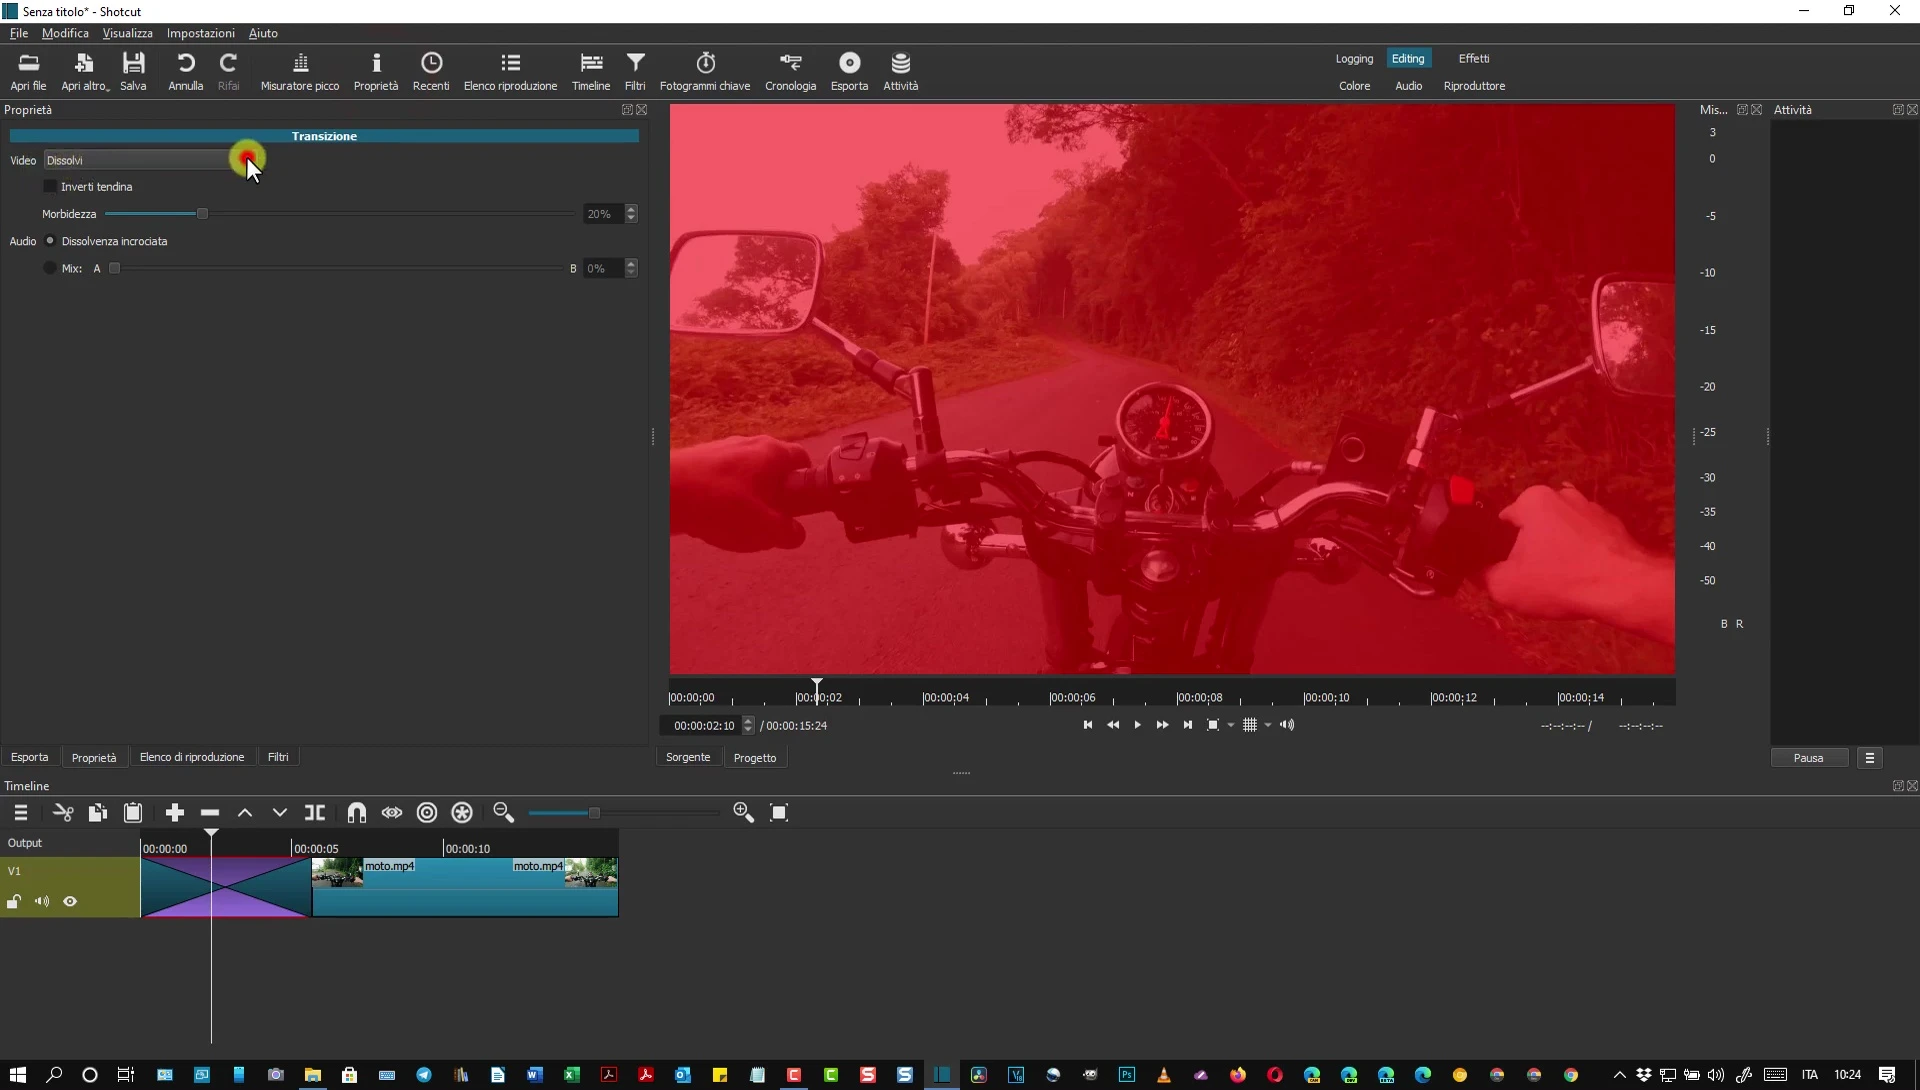Enable ripple mode in timeline toolbar

[427, 813]
